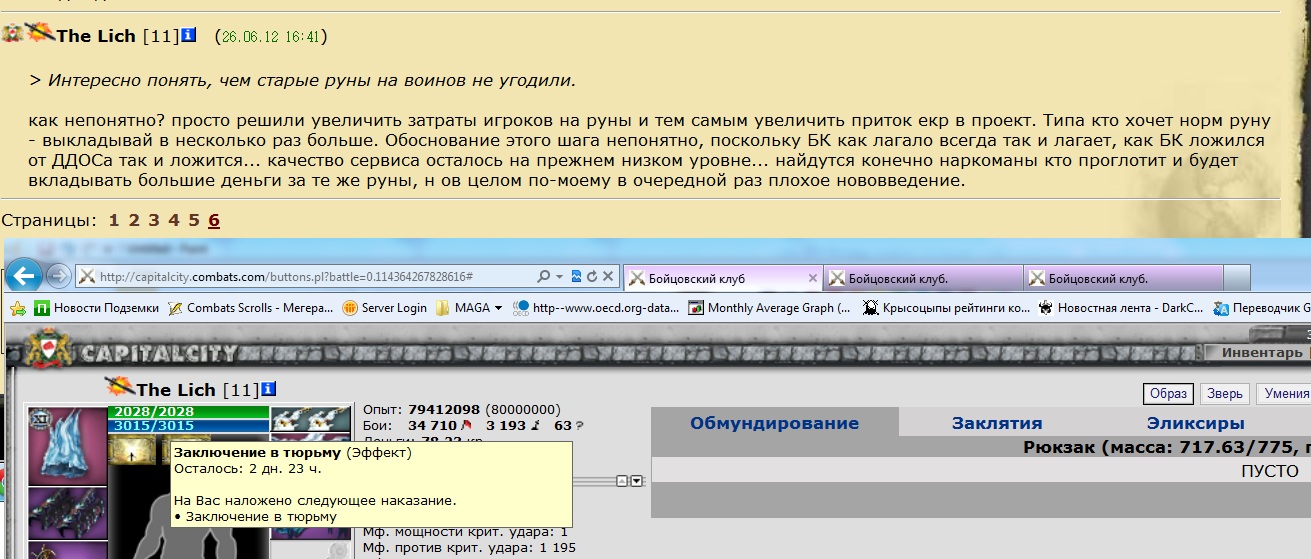Click the red wins flag icon next to 34 710
The width and height of the screenshot is (1311, 559).
pos(465,426)
